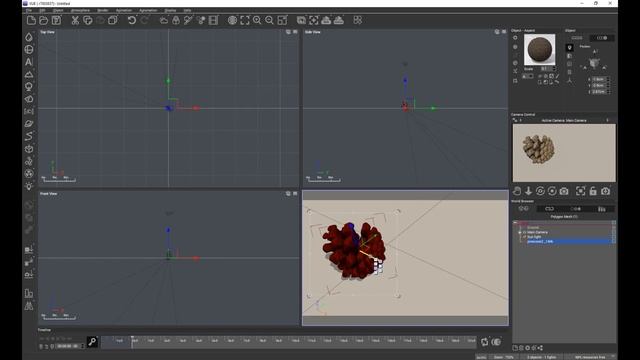Open Top View options menu icon

[x=295, y=32]
